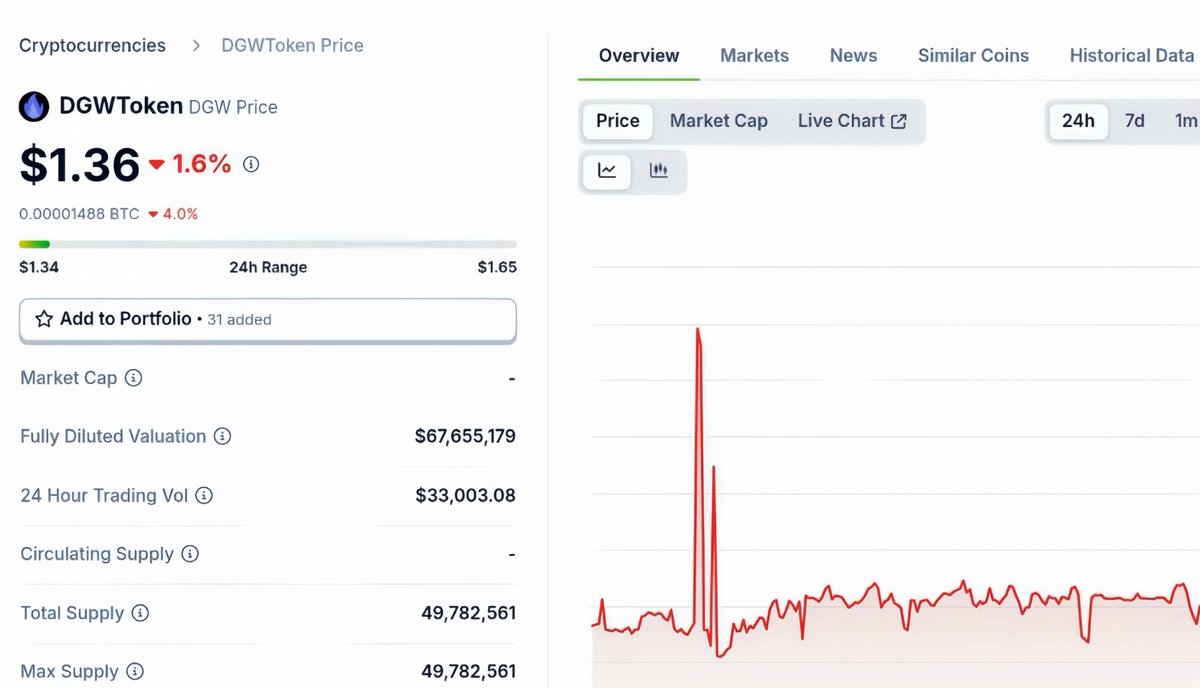The image size is (1200, 688).
Task: Select the 1m timeframe option
Action: pos(1186,120)
